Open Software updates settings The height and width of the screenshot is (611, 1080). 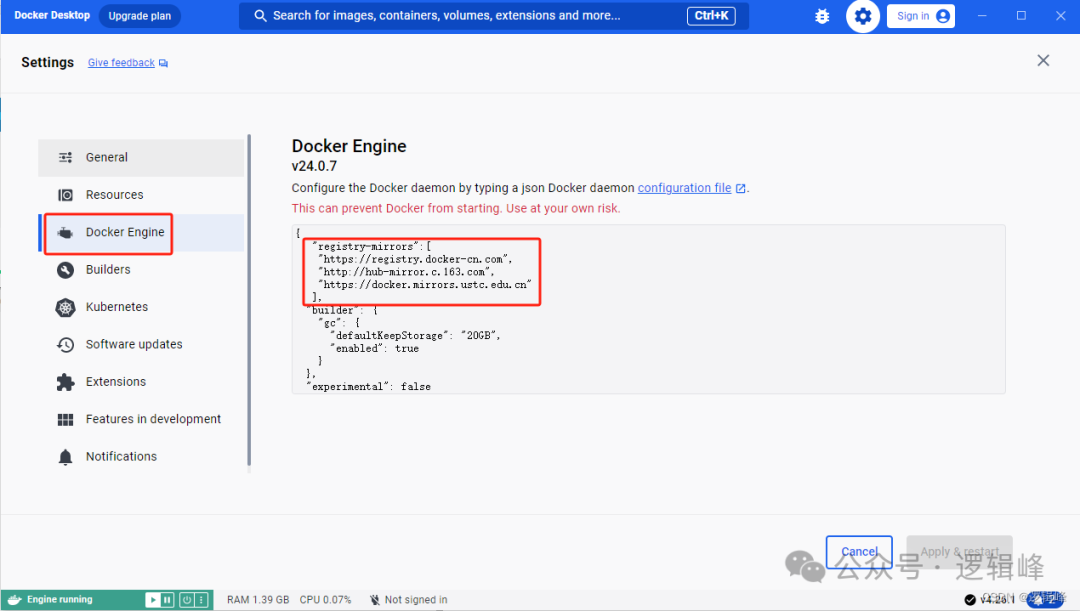pyautogui.click(x=134, y=344)
